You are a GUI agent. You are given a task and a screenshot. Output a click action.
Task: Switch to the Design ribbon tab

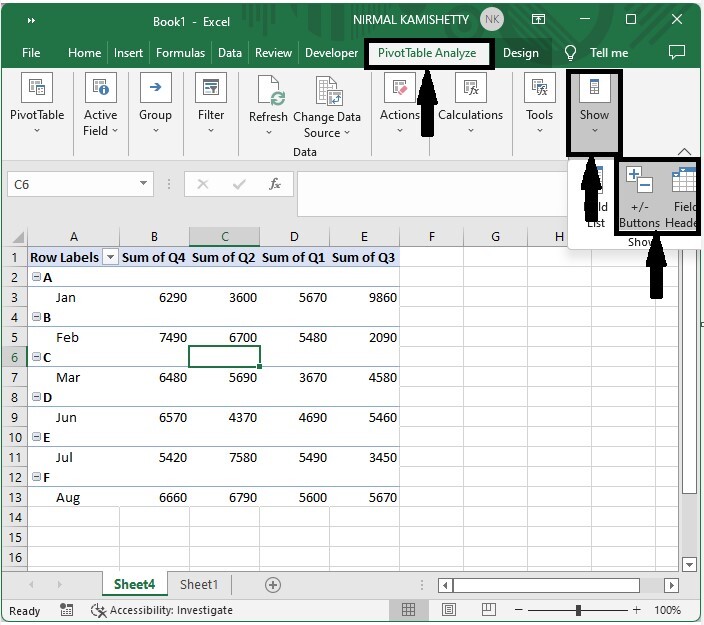pyautogui.click(x=520, y=53)
